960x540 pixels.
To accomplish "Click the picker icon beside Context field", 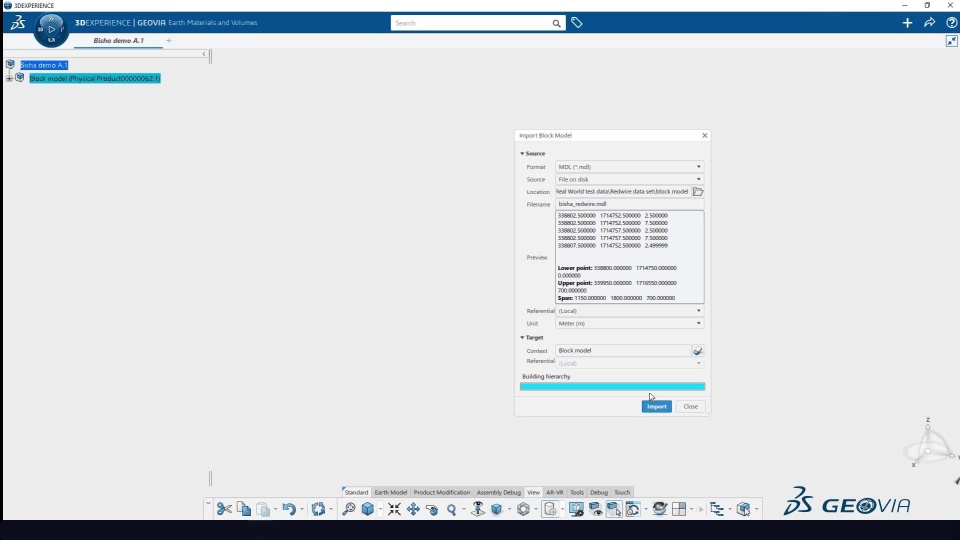I will (697, 351).
